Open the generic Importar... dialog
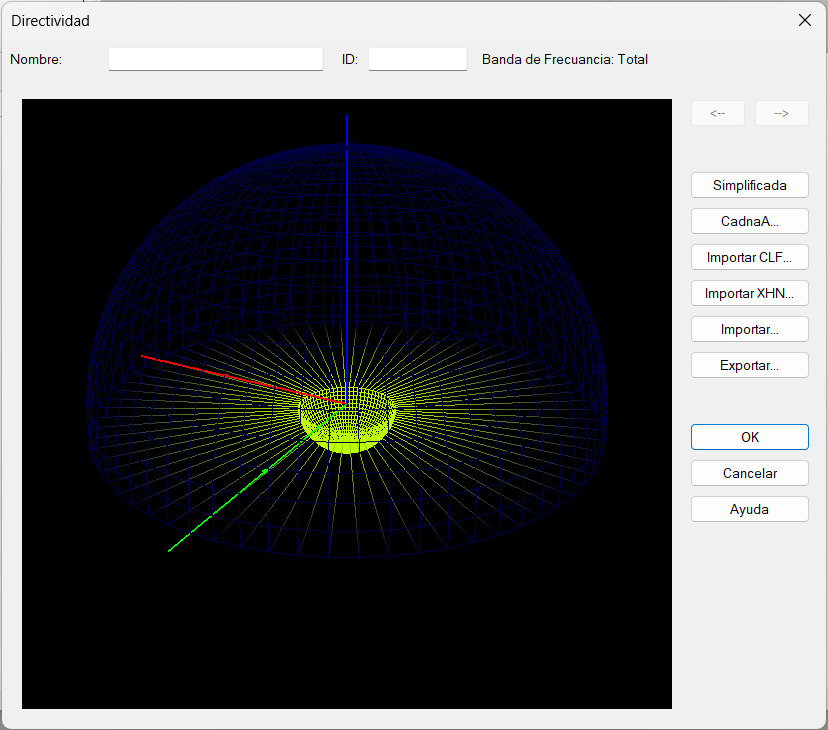Viewport: 828px width, 730px height. click(x=749, y=329)
